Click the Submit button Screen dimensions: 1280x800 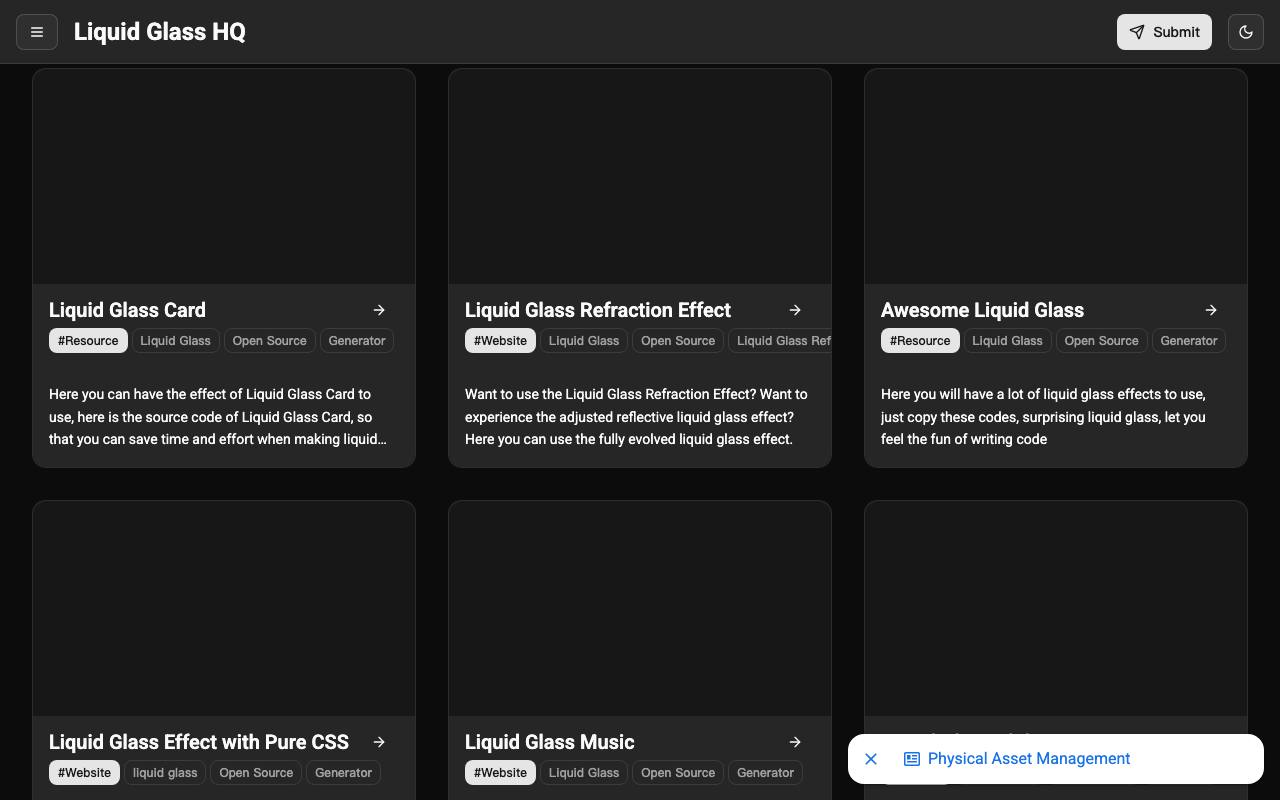click(x=1164, y=32)
